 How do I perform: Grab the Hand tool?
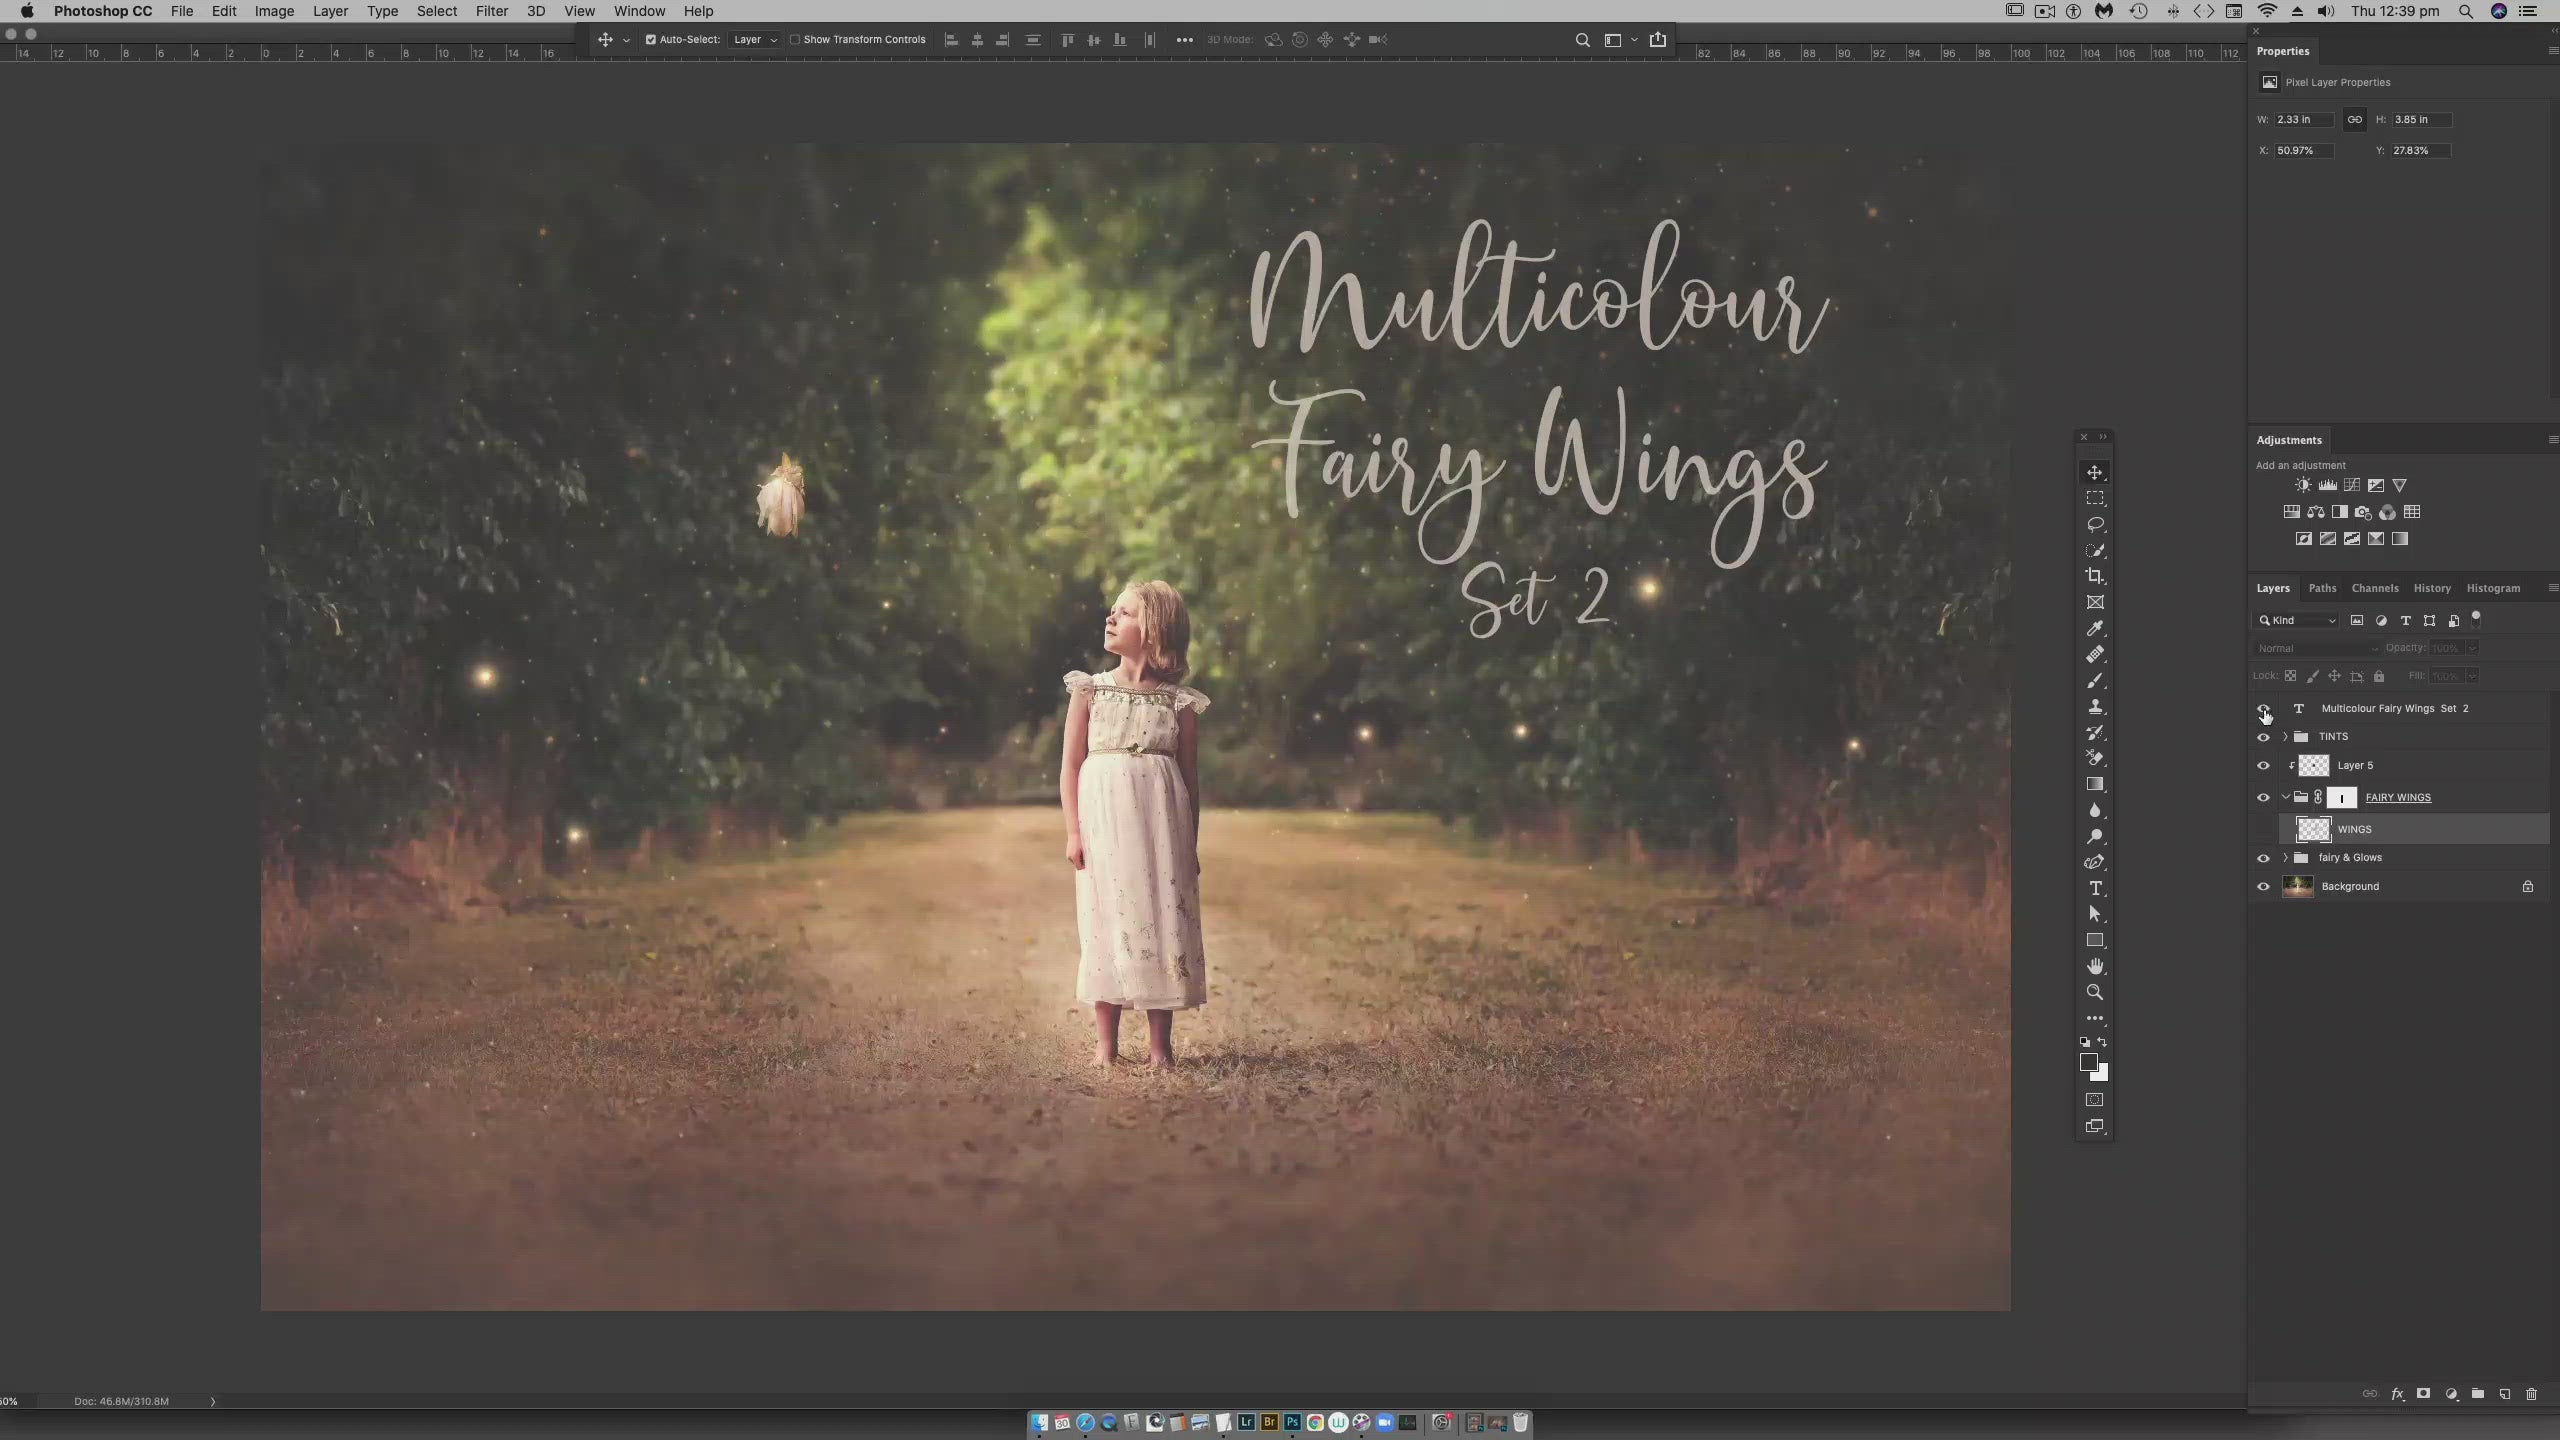(2095, 965)
